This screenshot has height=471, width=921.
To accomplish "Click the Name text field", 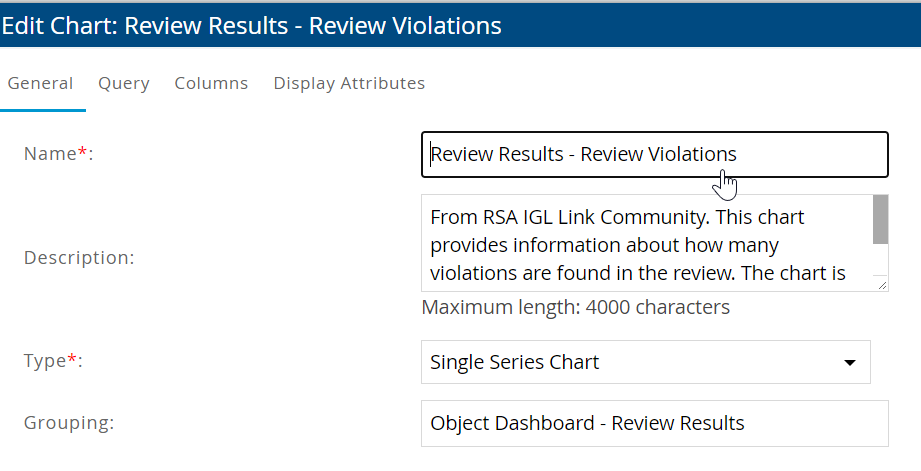I will point(654,155).
